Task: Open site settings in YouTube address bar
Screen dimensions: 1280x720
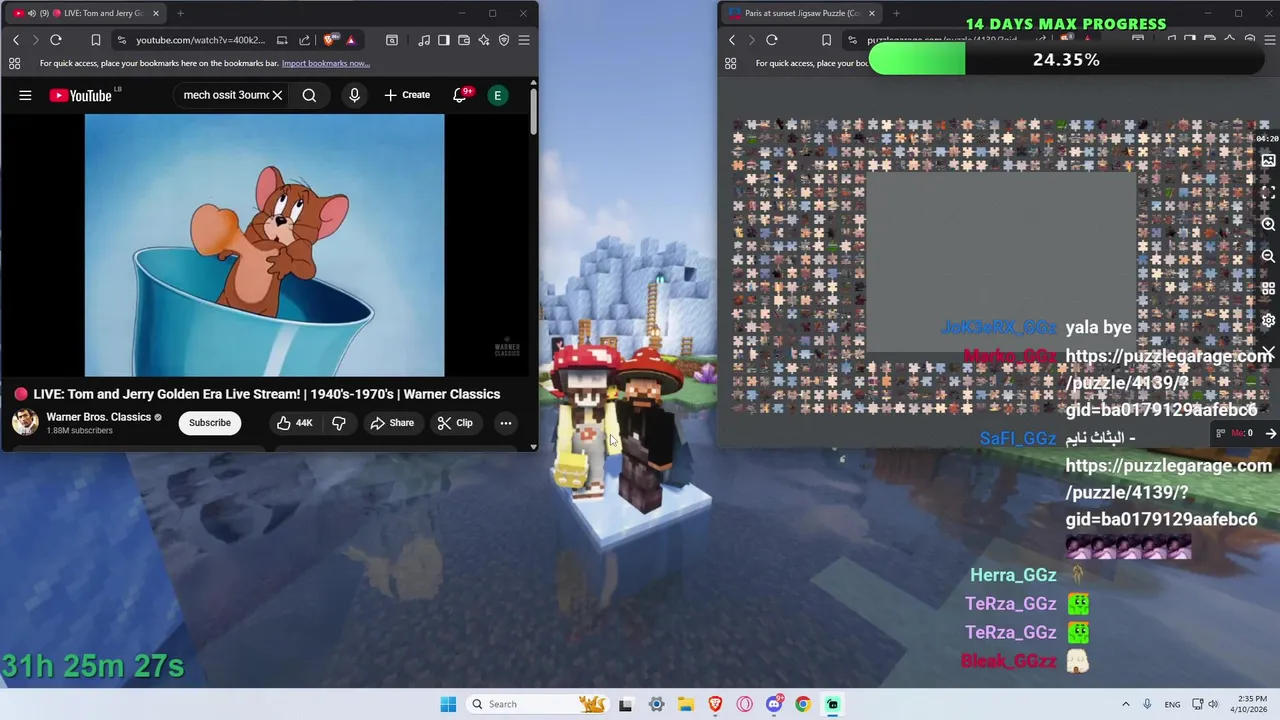Action: click(121, 40)
